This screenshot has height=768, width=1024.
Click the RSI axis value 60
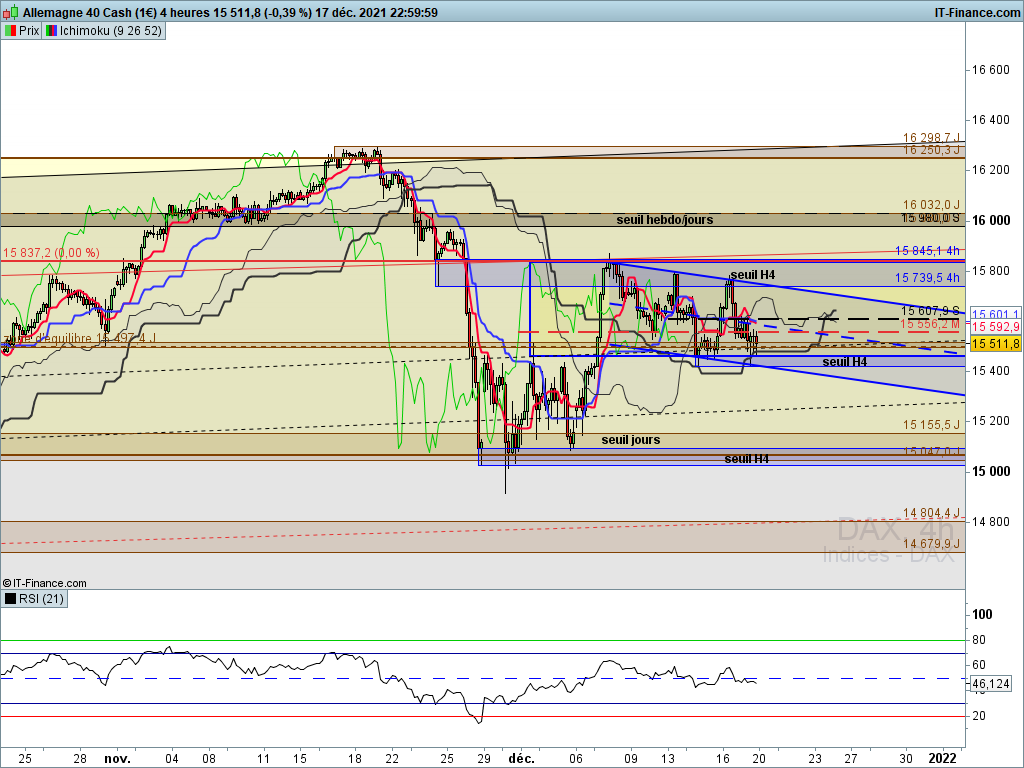click(979, 665)
